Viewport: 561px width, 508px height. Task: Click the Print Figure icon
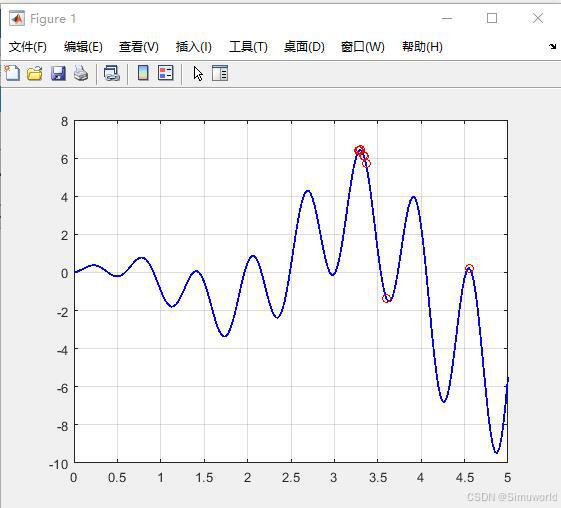(x=81, y=73)
